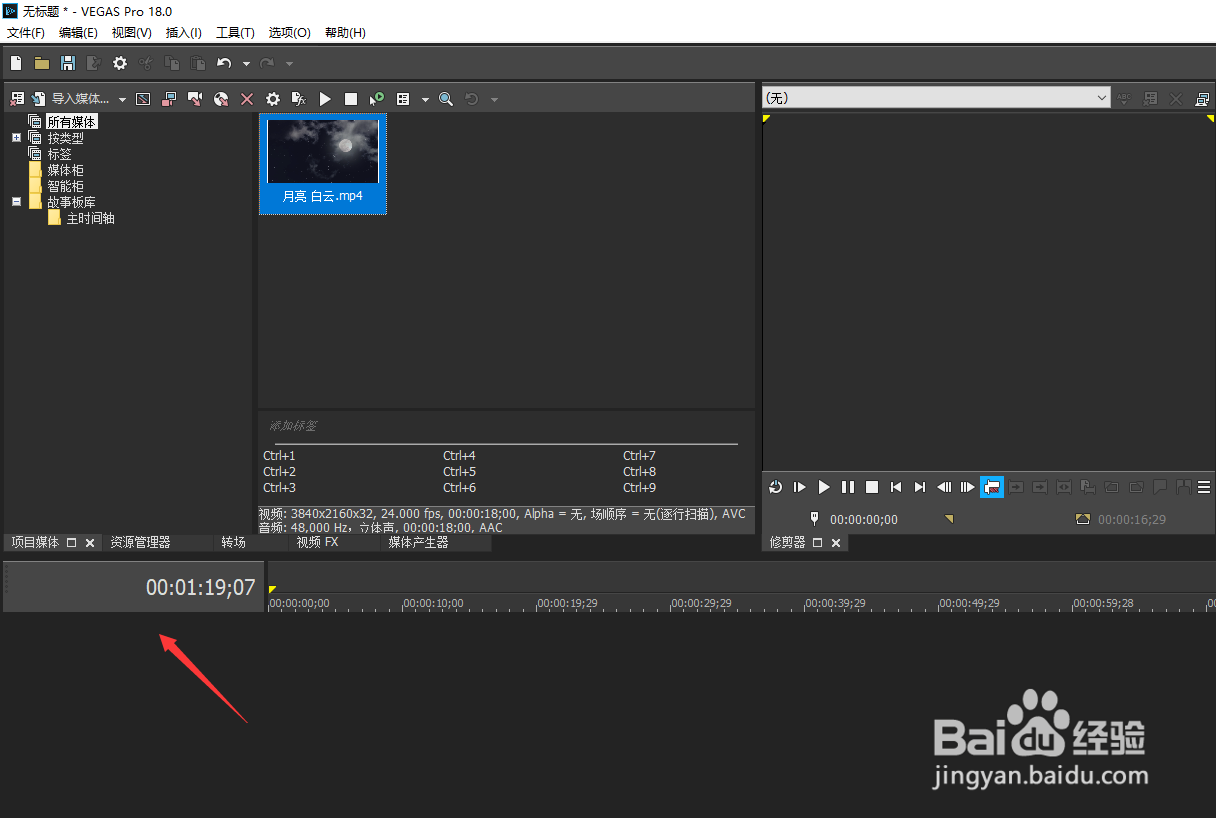Toggle the highlighted timeline overwrite button in trimmer
The width and height of the screenshot is (1216, 818).
[x=992, y=487]
